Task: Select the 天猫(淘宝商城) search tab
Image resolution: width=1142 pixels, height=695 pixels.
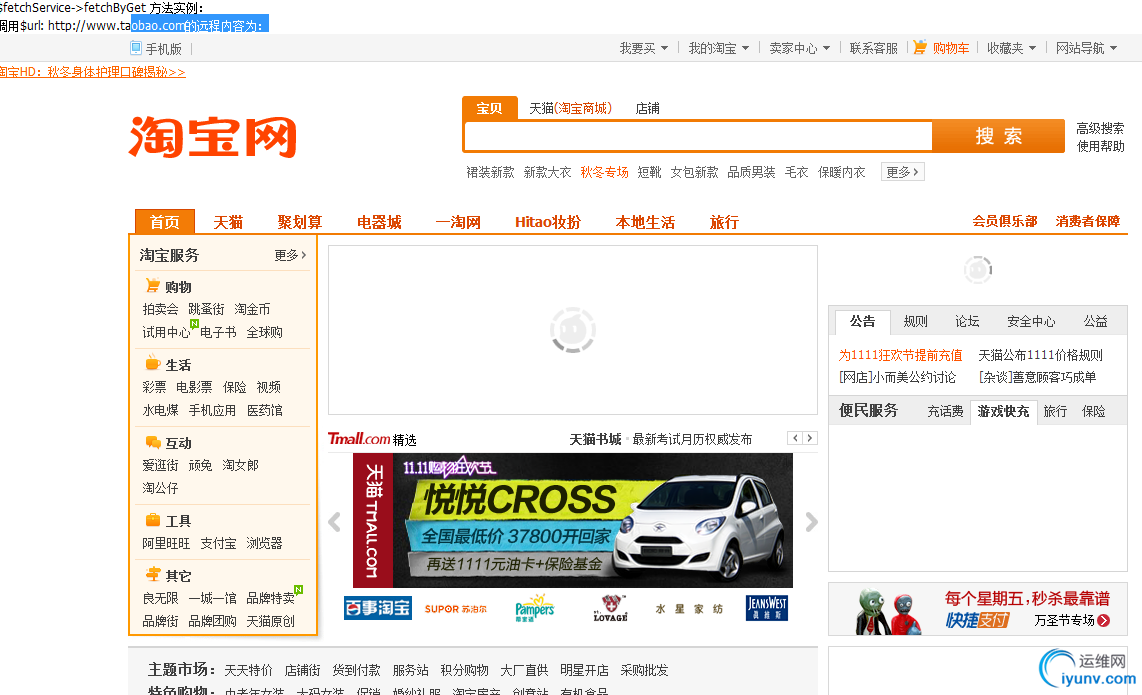Action: coord(570,109)
